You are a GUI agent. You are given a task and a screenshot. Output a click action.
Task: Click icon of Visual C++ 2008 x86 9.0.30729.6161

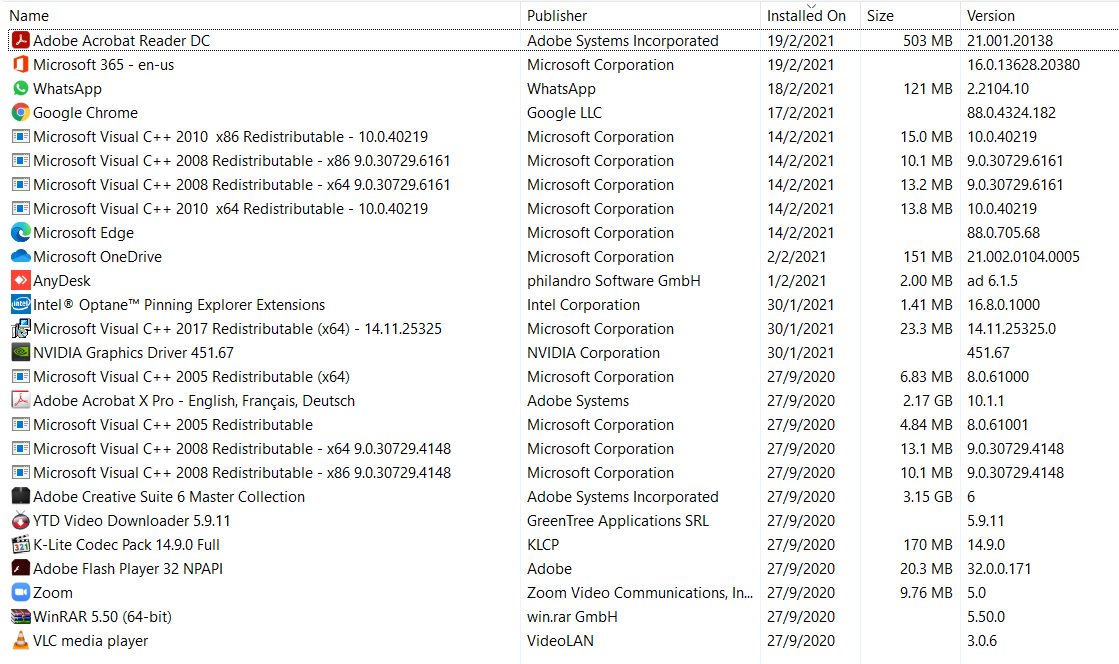tap(21, 161)
